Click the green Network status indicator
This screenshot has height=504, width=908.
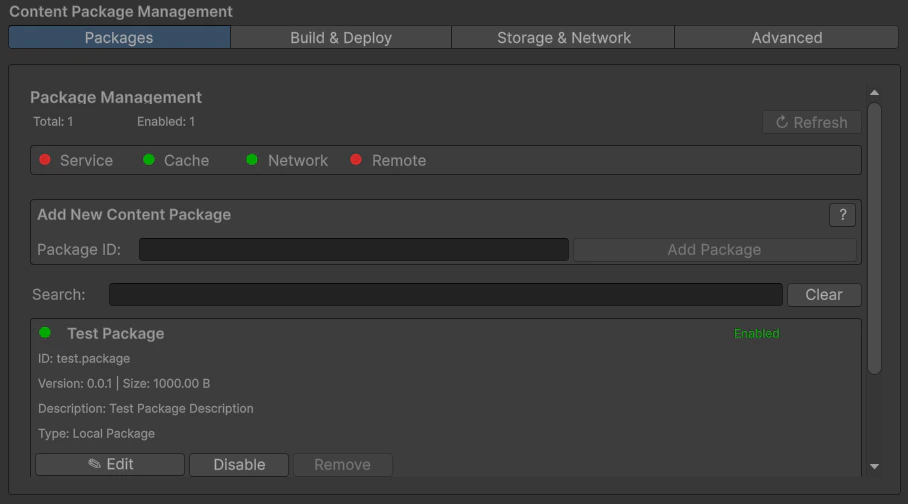click(x=252, y=159)
